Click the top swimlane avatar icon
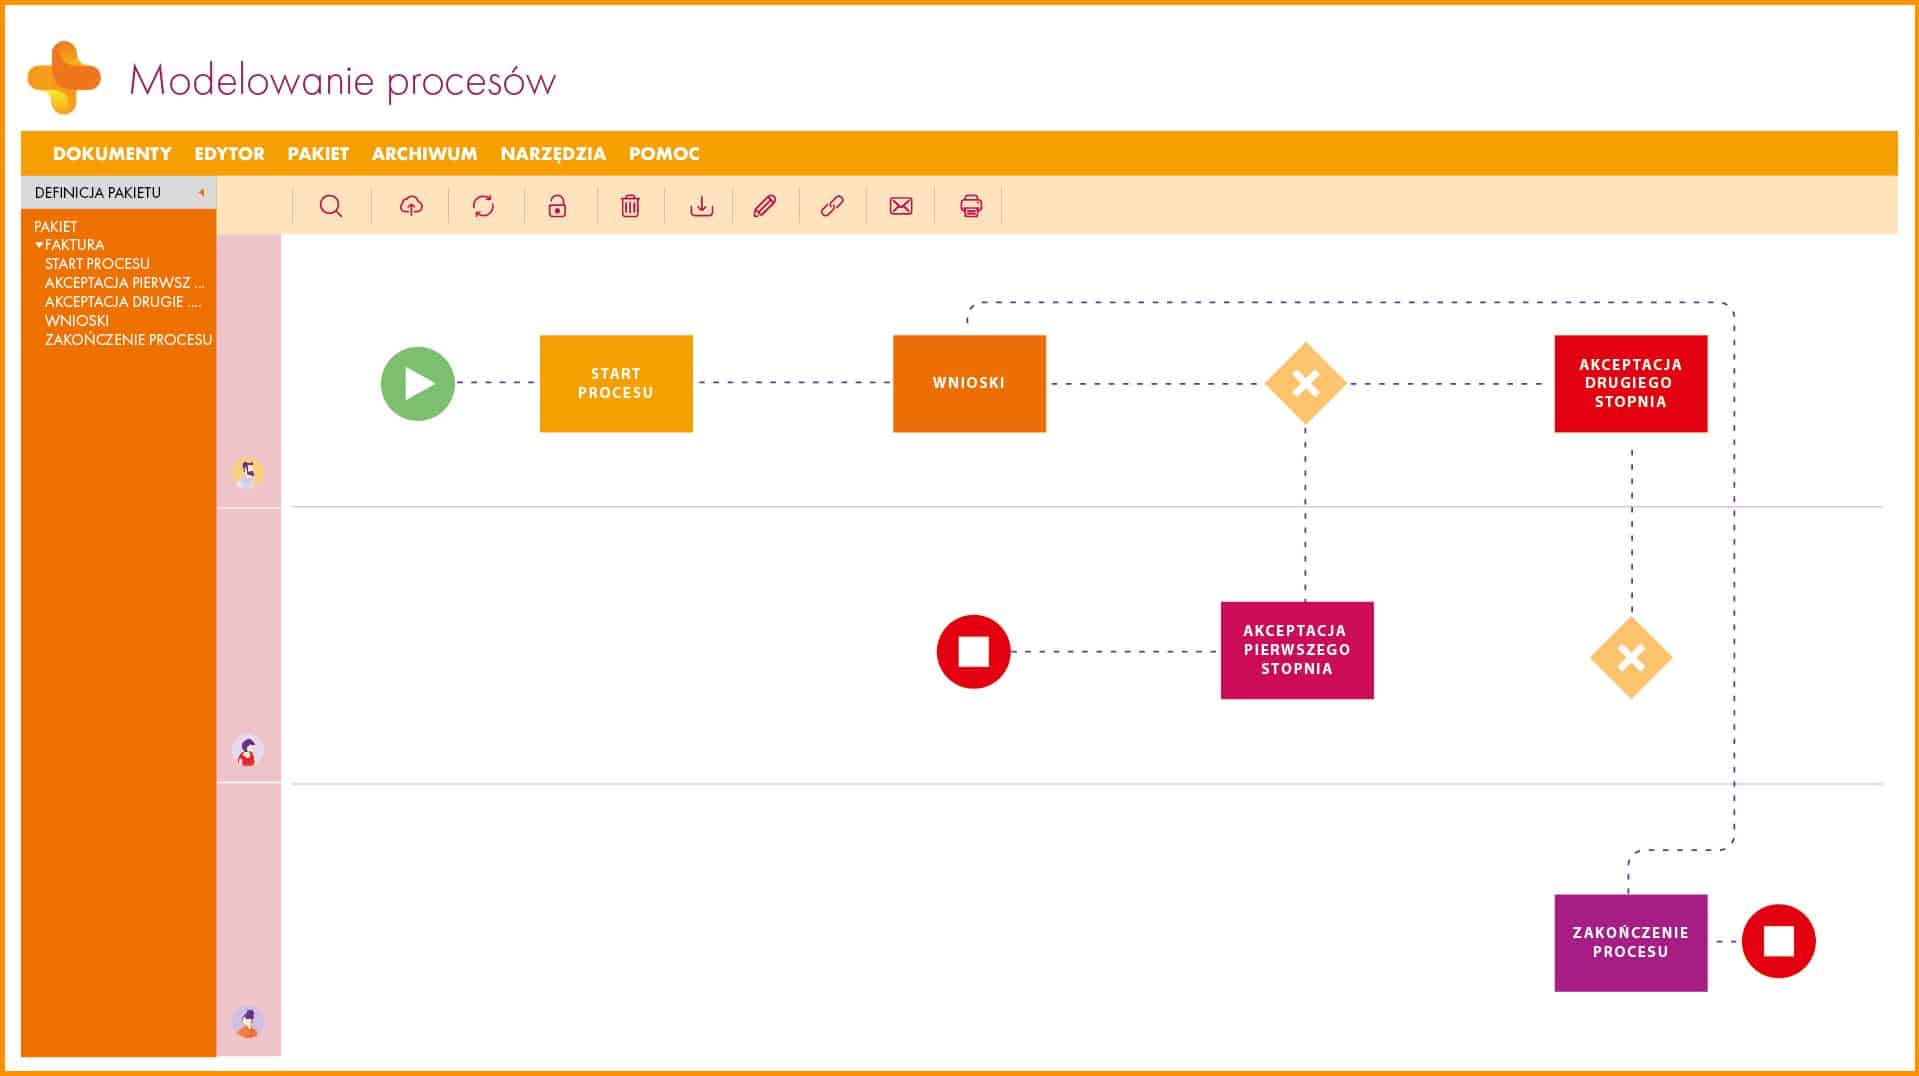Screen dimensions: 1919x1076 (x=247, y=472)
